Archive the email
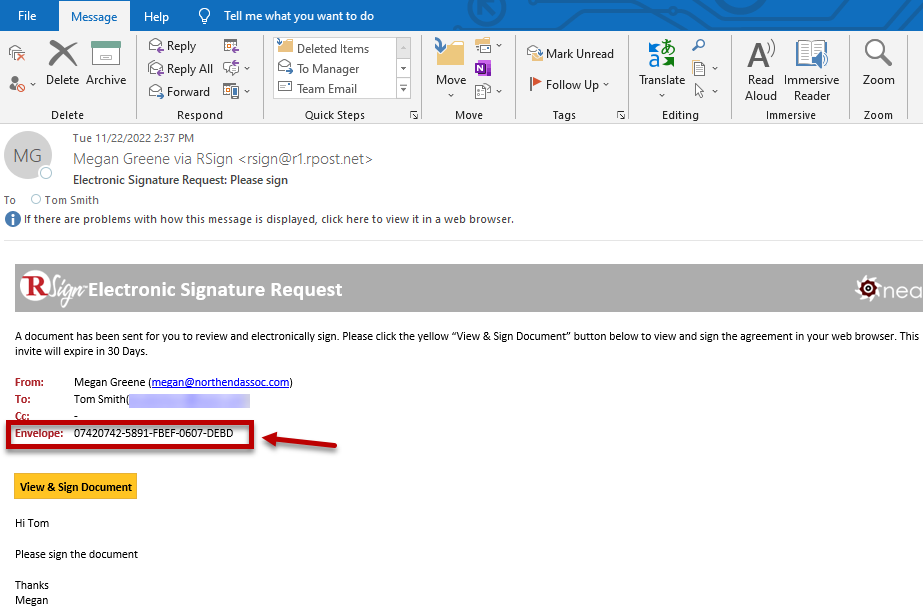The image size is (923, 610). [106, 64]
